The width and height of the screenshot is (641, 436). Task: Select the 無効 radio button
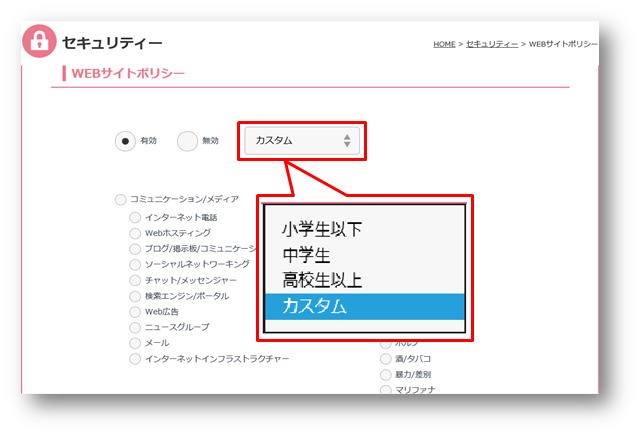click(187, 141)
